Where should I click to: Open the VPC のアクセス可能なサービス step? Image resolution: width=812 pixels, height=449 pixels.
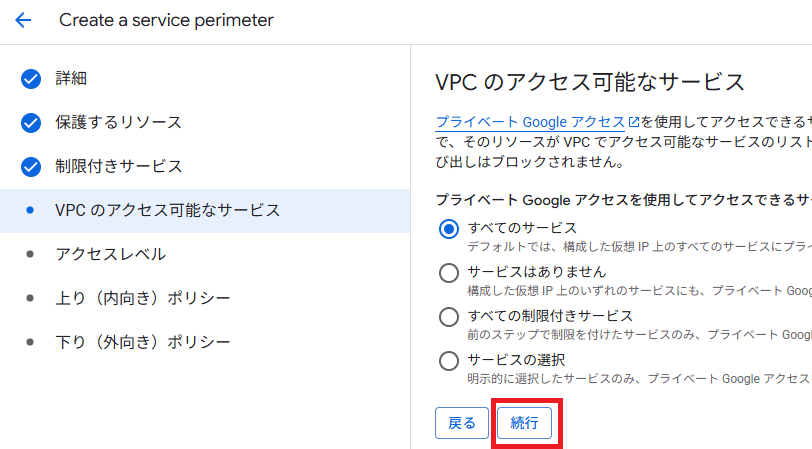point(167,210)
